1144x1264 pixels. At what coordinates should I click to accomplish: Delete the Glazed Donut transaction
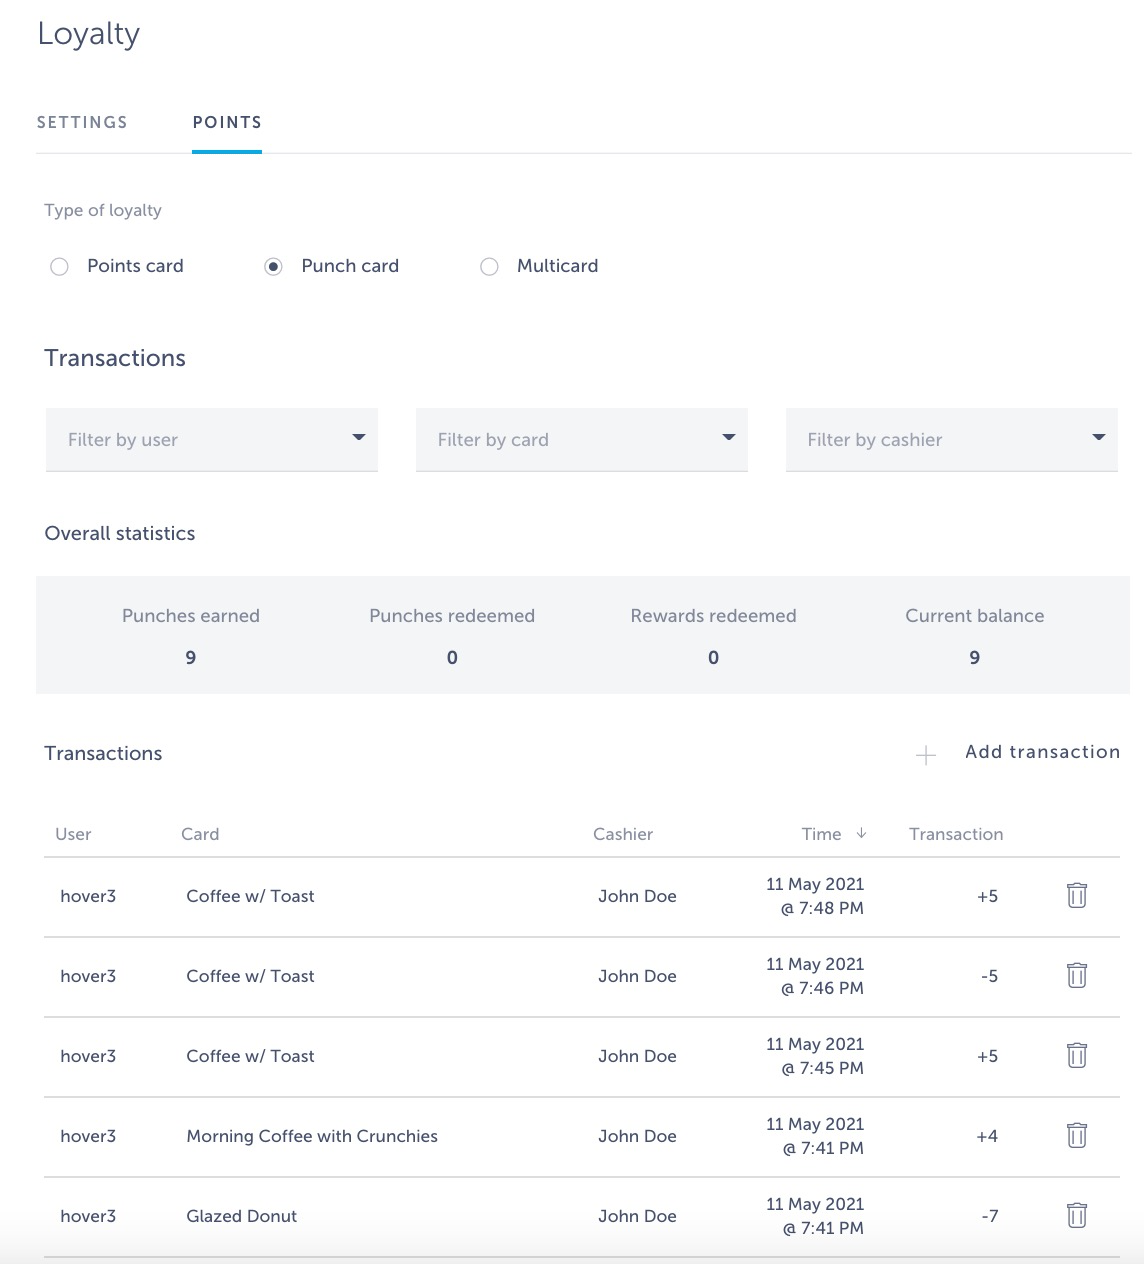[x=1076, y=1216]
